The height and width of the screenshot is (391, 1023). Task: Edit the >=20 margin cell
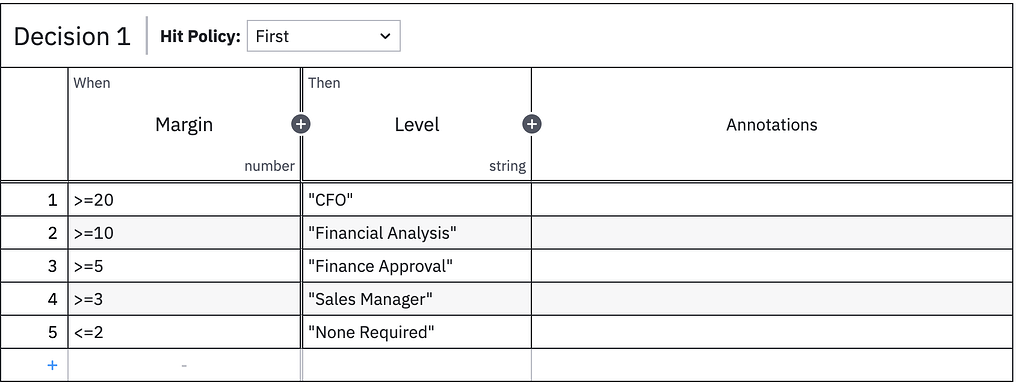click(x=184, y=200)
